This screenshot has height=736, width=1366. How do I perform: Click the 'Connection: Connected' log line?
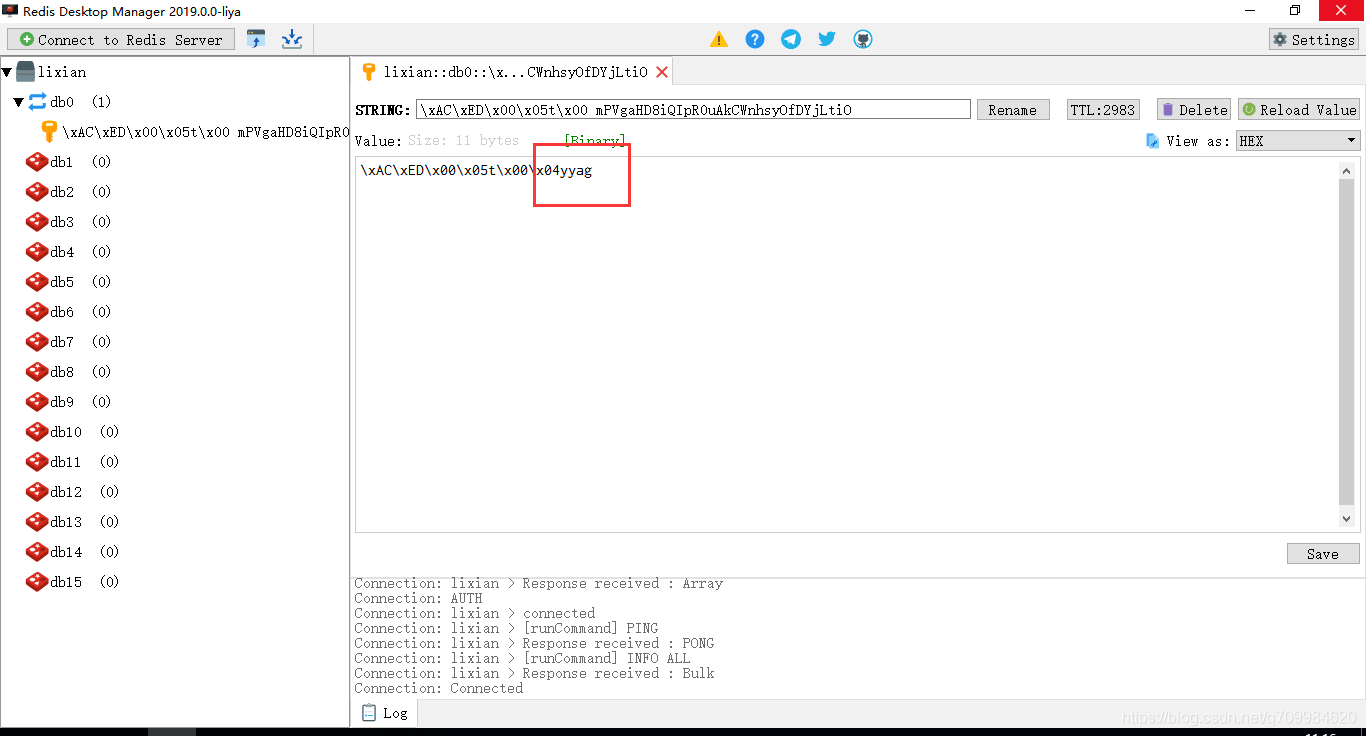pyautogui.click(x=438, y=688)
